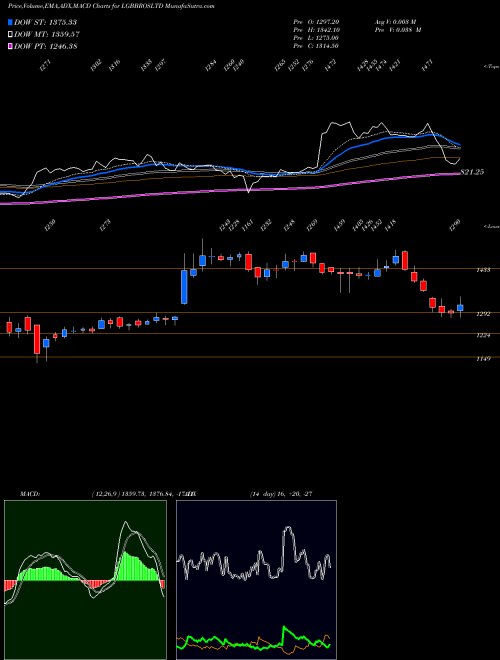Viewport: 500px width, 660px height.
Task: Click the 1290 low value label
Action: (x=455, y=225)
